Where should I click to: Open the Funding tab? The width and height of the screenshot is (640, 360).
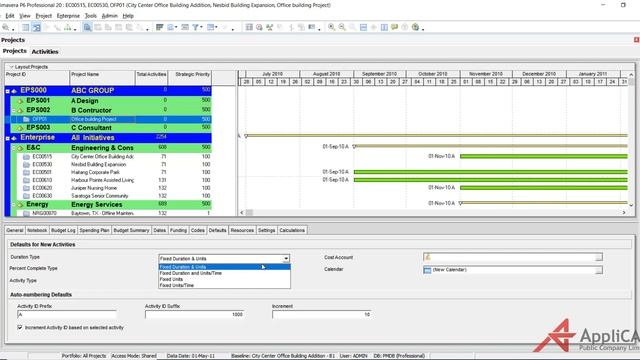178,230
